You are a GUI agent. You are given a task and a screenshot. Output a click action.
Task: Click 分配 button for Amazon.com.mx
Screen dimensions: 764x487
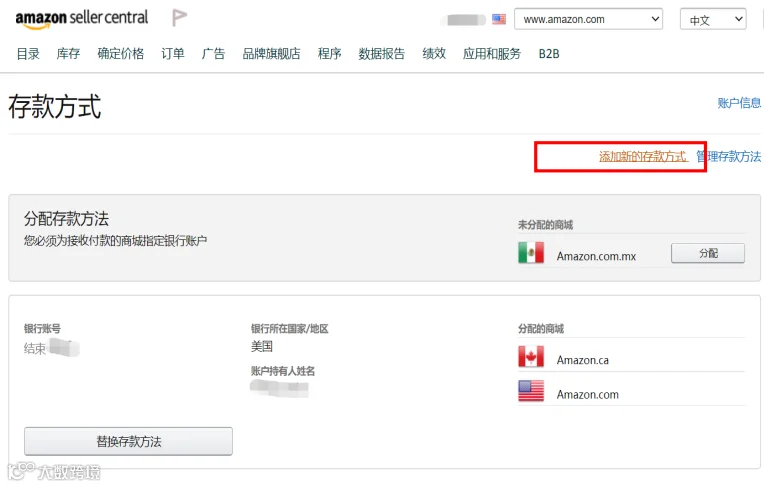708,253
